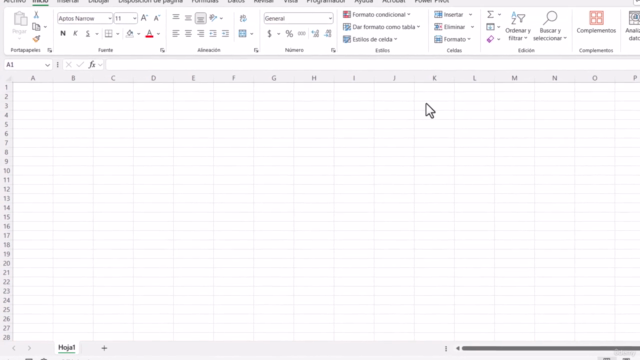Open the Fuente dialog launcher

click(x=162, y=50)
